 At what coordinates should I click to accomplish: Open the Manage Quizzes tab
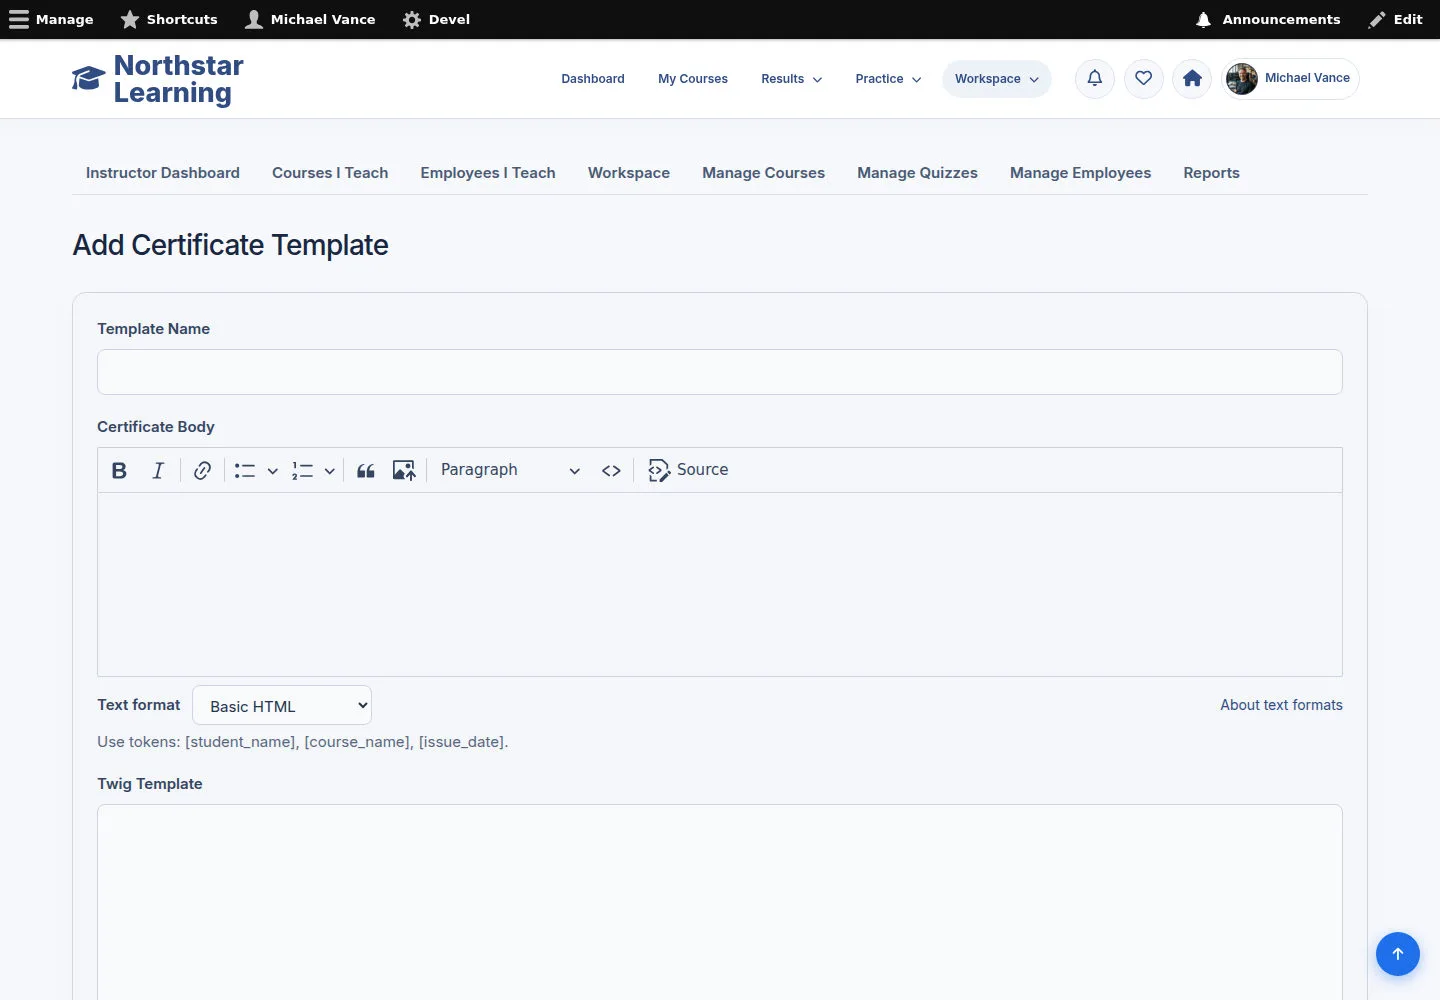pos(918,173)
